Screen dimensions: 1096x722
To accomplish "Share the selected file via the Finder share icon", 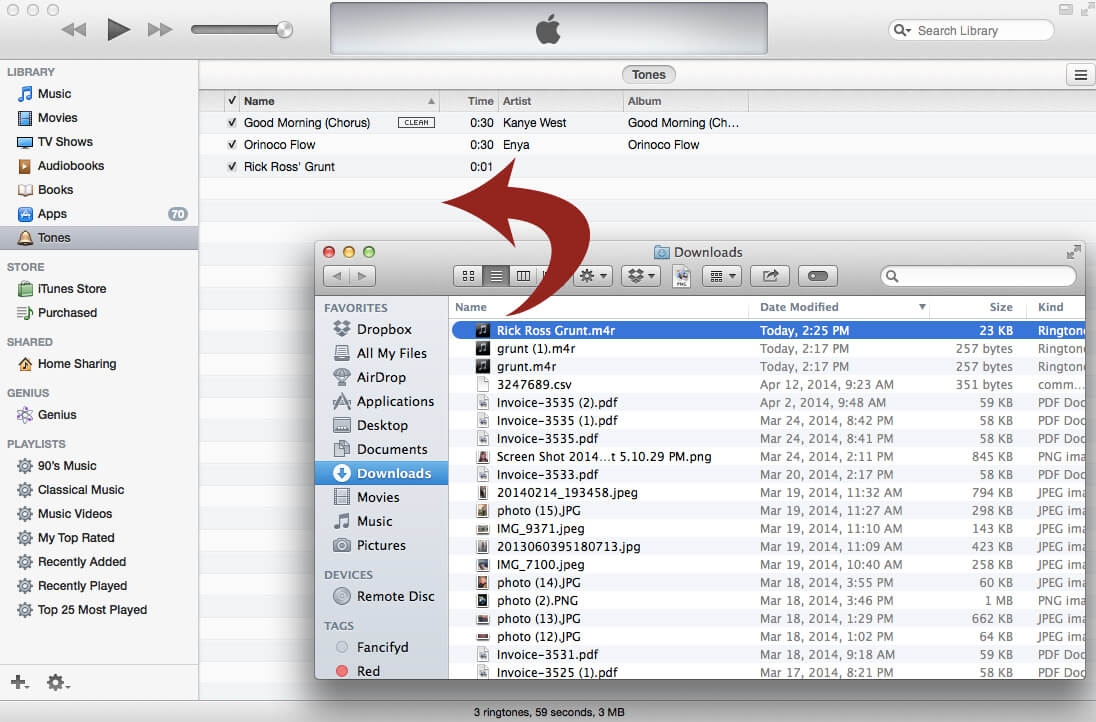I will point(770,276).
